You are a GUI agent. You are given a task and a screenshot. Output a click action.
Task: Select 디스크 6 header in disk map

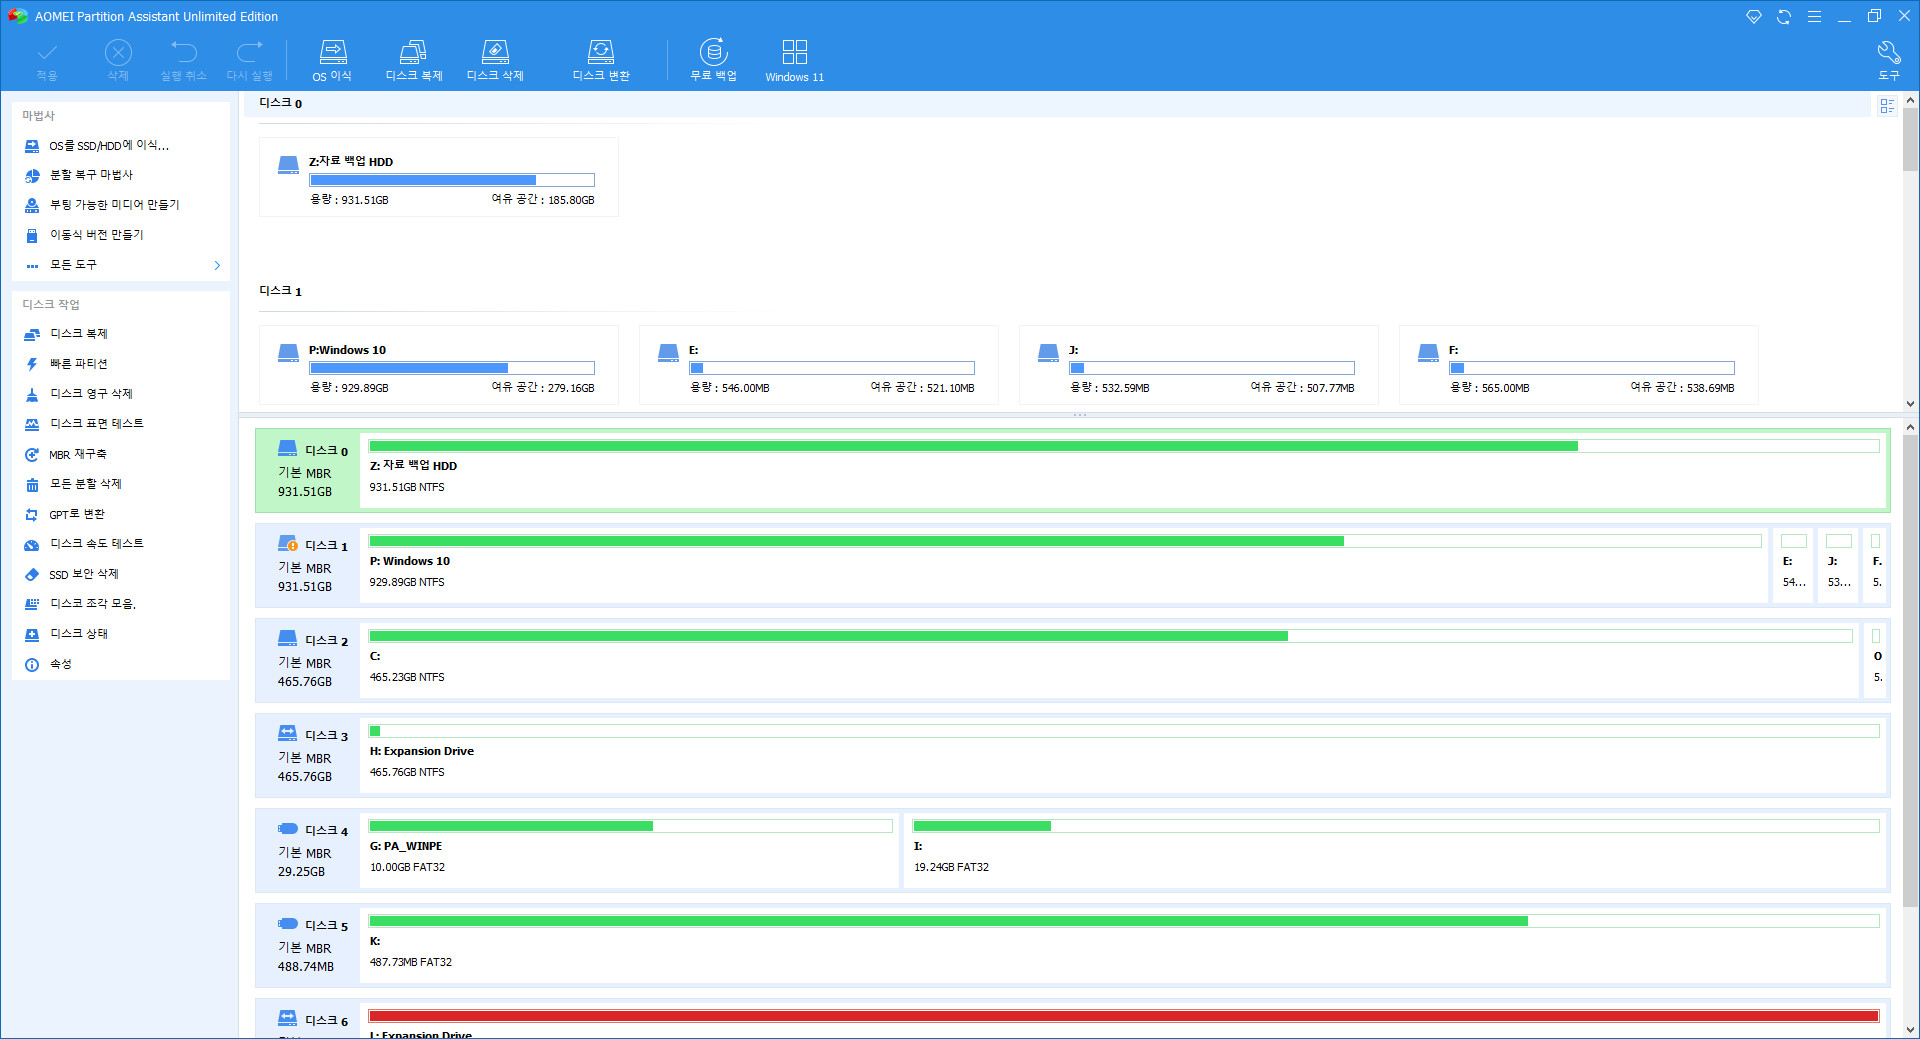(308, 1020)
